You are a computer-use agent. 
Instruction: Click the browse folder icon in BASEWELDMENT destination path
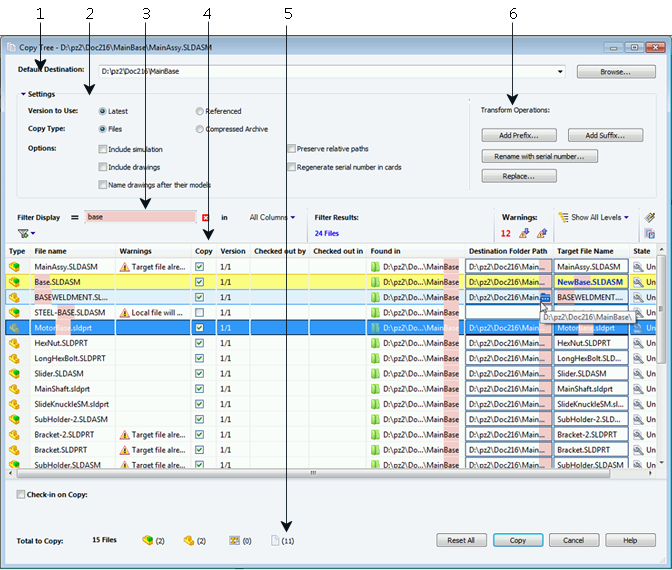(x=545, y=297)
